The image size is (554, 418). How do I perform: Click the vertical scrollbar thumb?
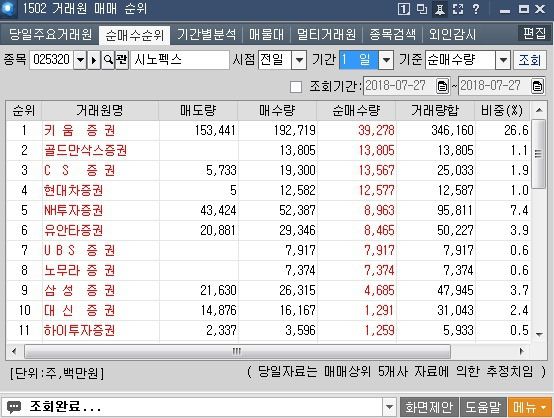539,154
